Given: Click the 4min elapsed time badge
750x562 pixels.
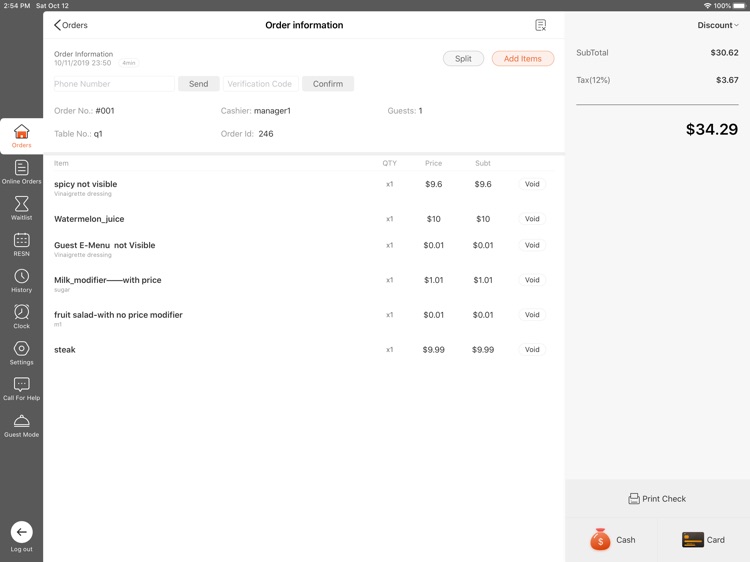Looking at the screenshot, I should tap(129, 63).
